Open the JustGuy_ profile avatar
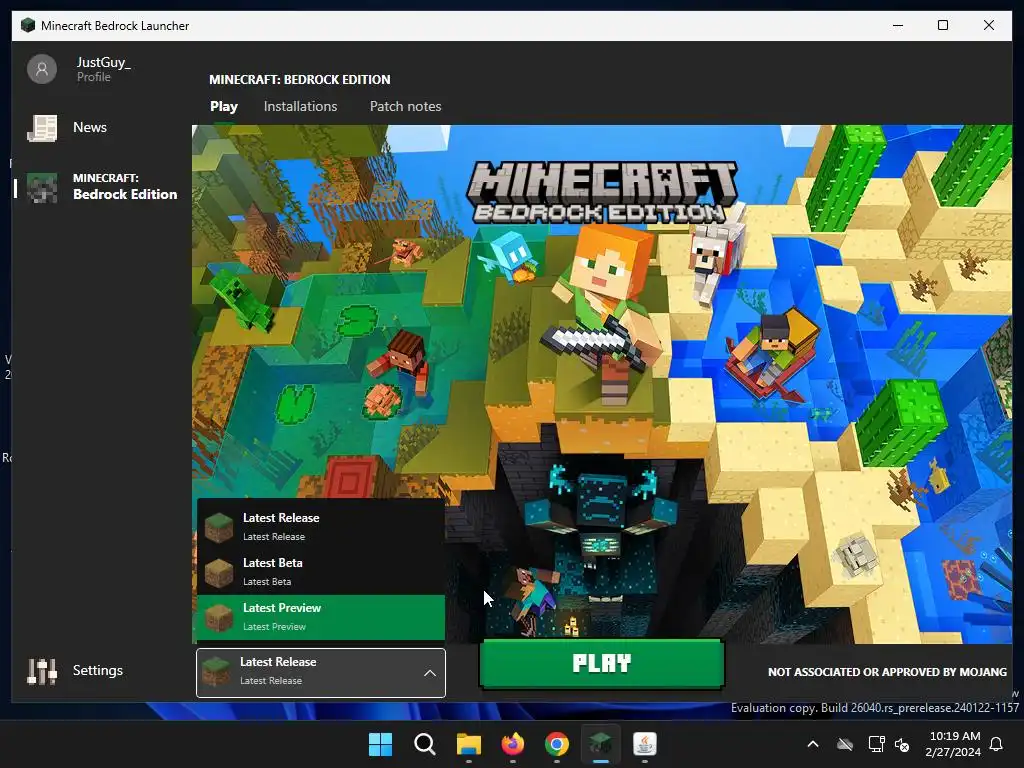Screen dimensions: 1024x768 click(x=42, y=69)
